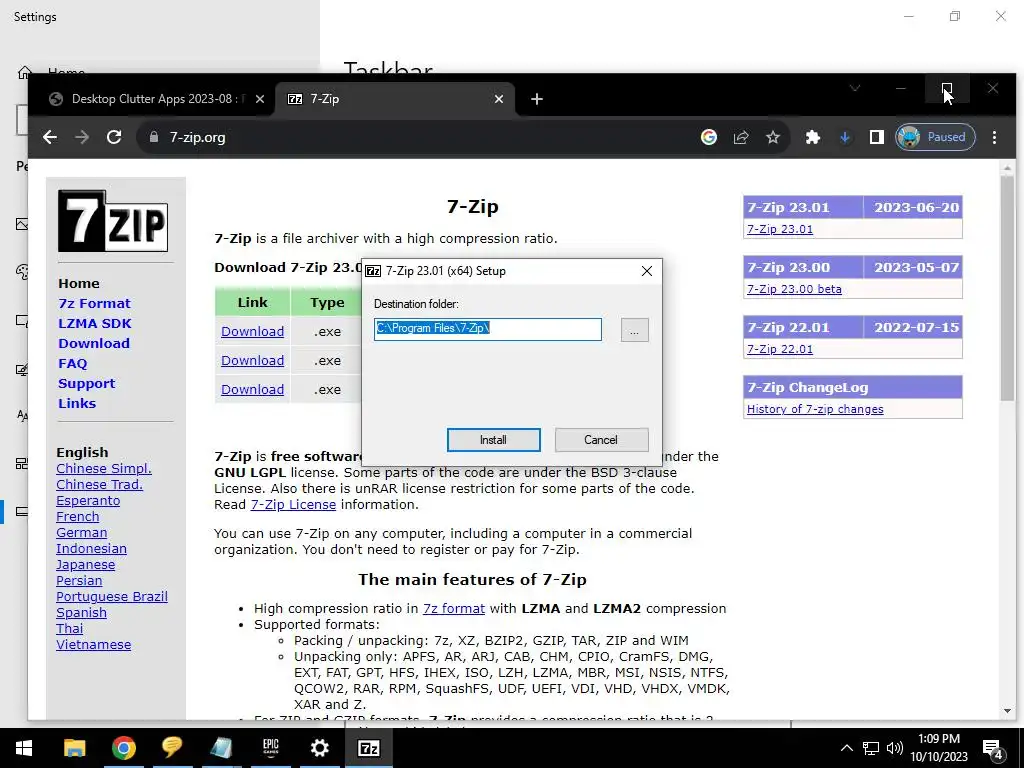Close the Desktop Clutter Apps tab
The height and width of the screenshot is (768, 1024).
coord(260,99)
